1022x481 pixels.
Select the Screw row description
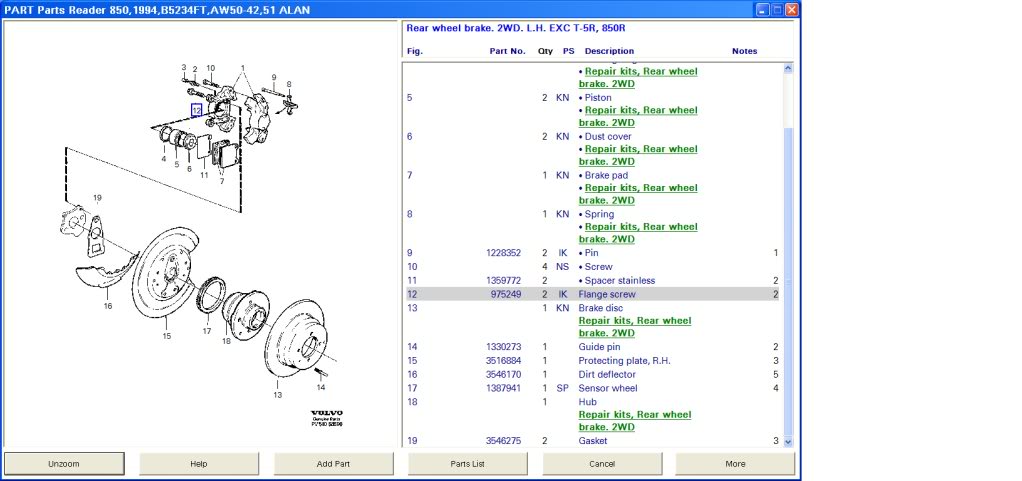tap(596, 267)
